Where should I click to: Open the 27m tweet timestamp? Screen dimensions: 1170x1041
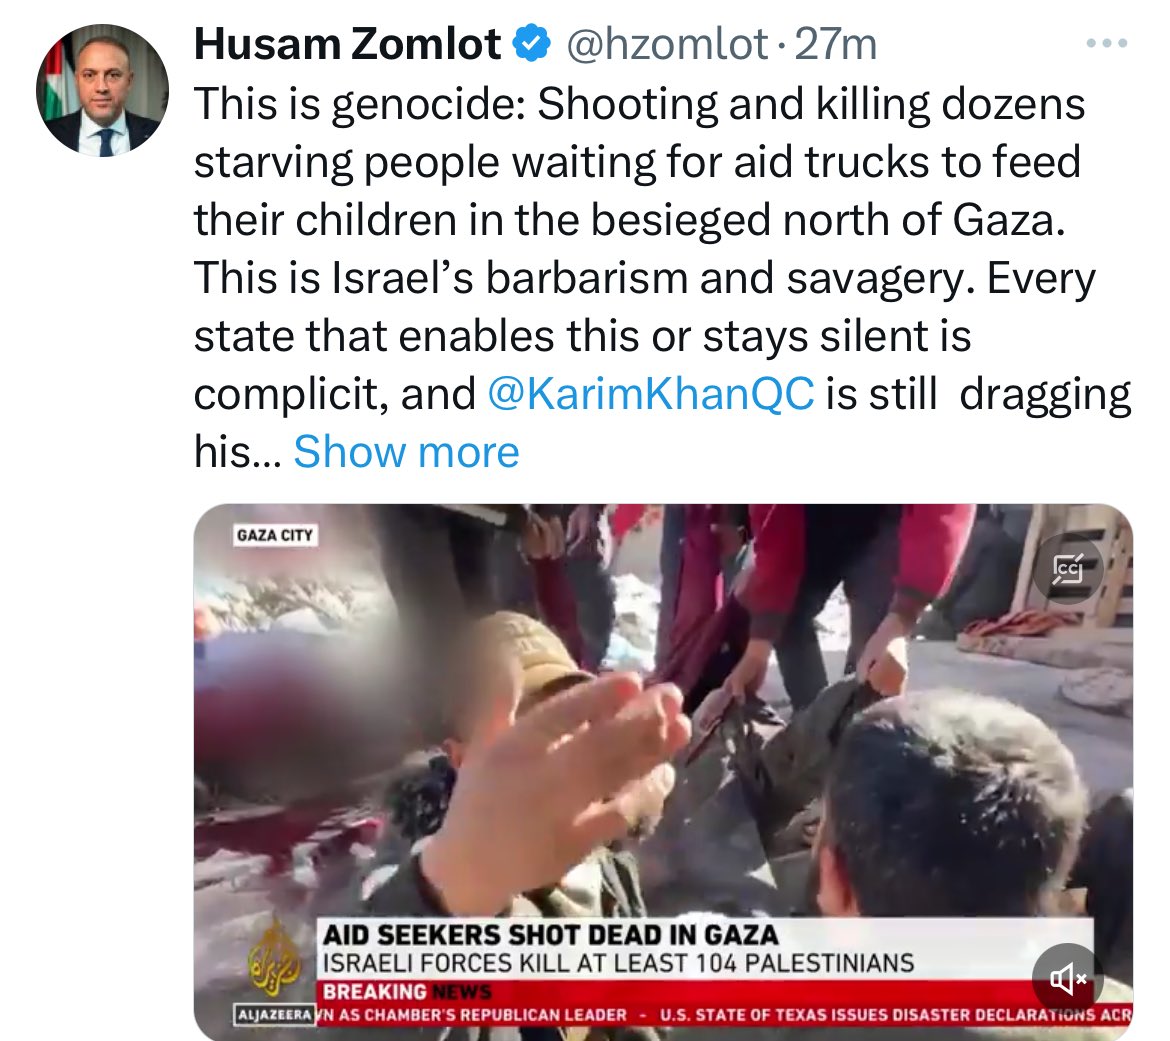(836, 44)
